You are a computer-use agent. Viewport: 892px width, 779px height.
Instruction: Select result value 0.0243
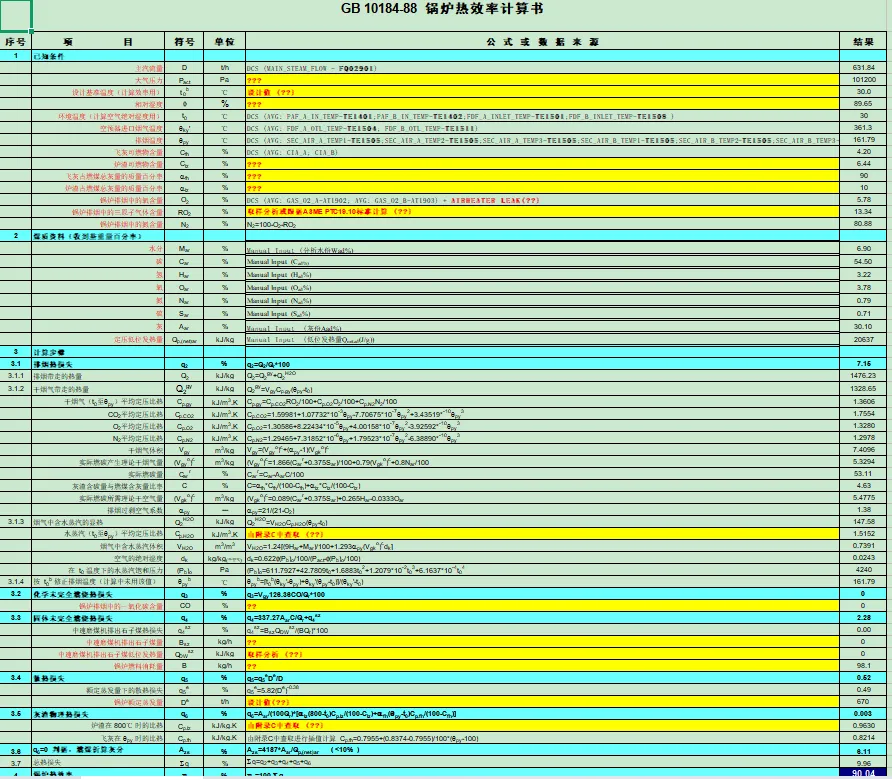(864, 557)
